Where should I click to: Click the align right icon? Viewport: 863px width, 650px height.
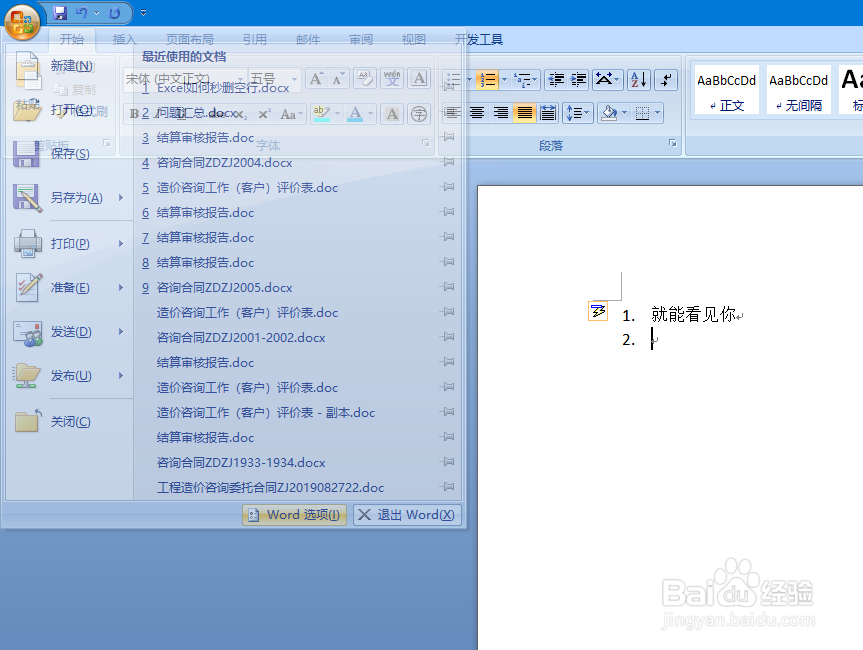coord(500,113)
